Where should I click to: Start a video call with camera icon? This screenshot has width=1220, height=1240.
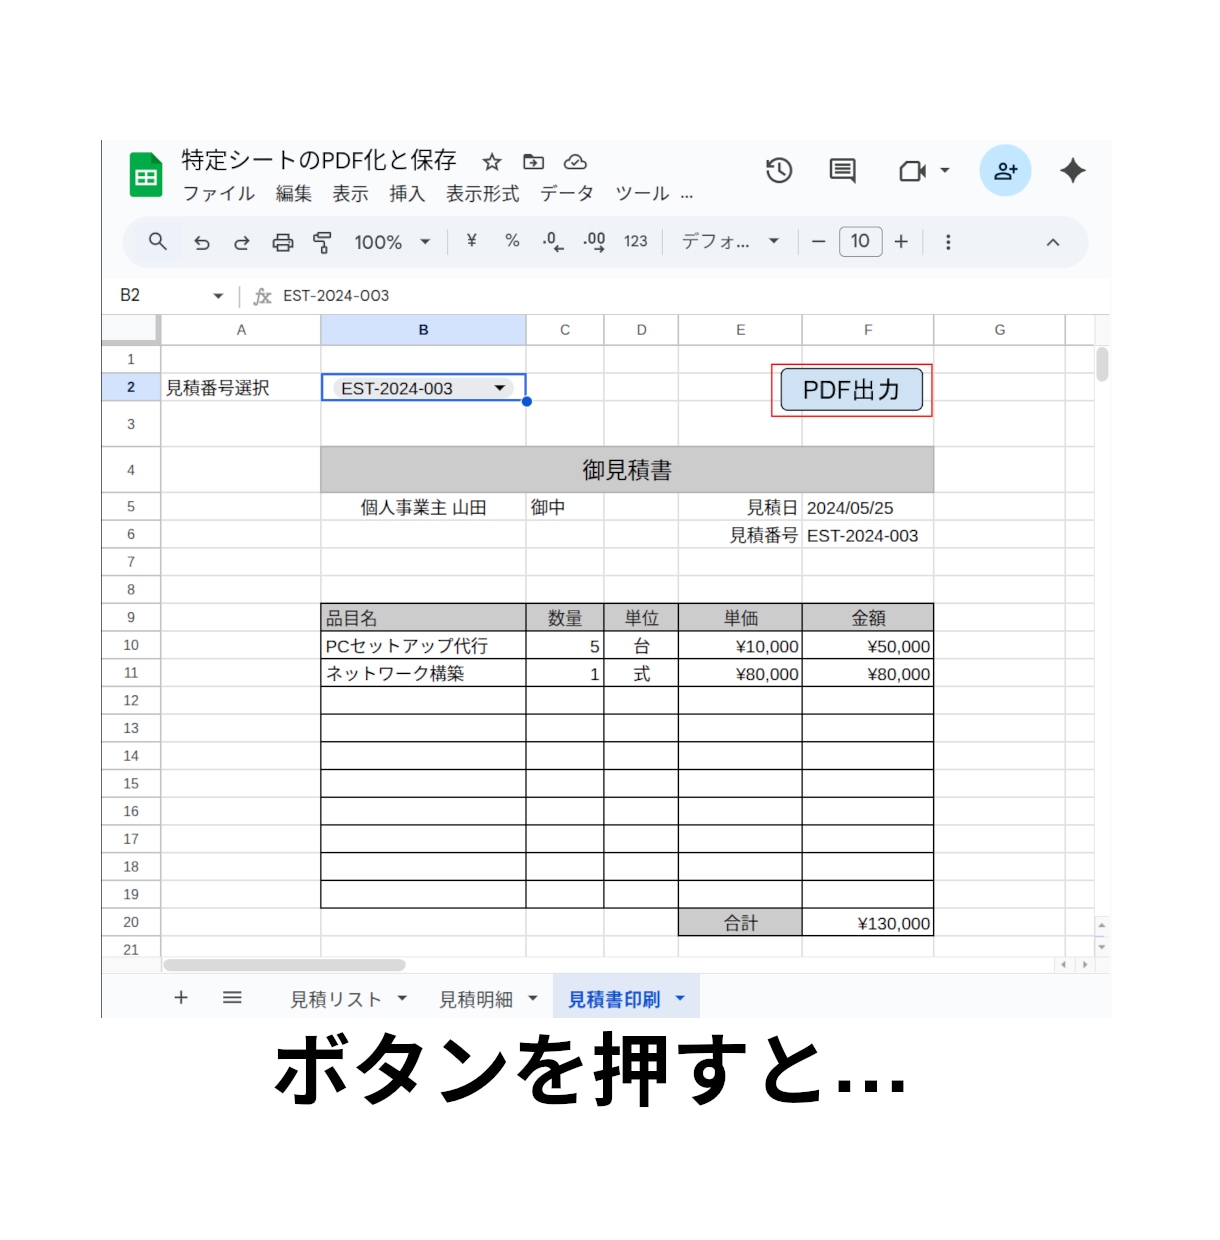click(x=912, y=171)
